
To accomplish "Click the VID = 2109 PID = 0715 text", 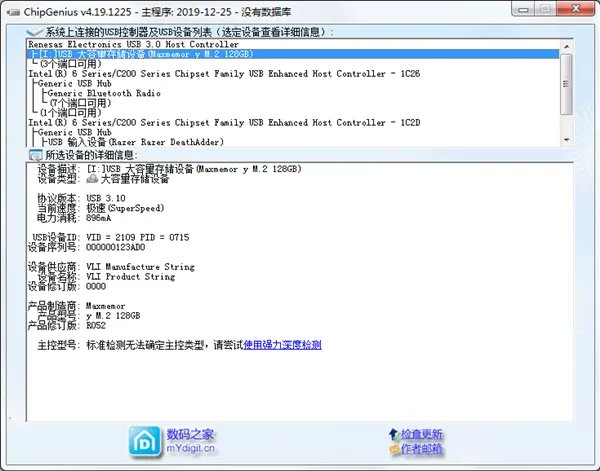I will tap(138, 237).
